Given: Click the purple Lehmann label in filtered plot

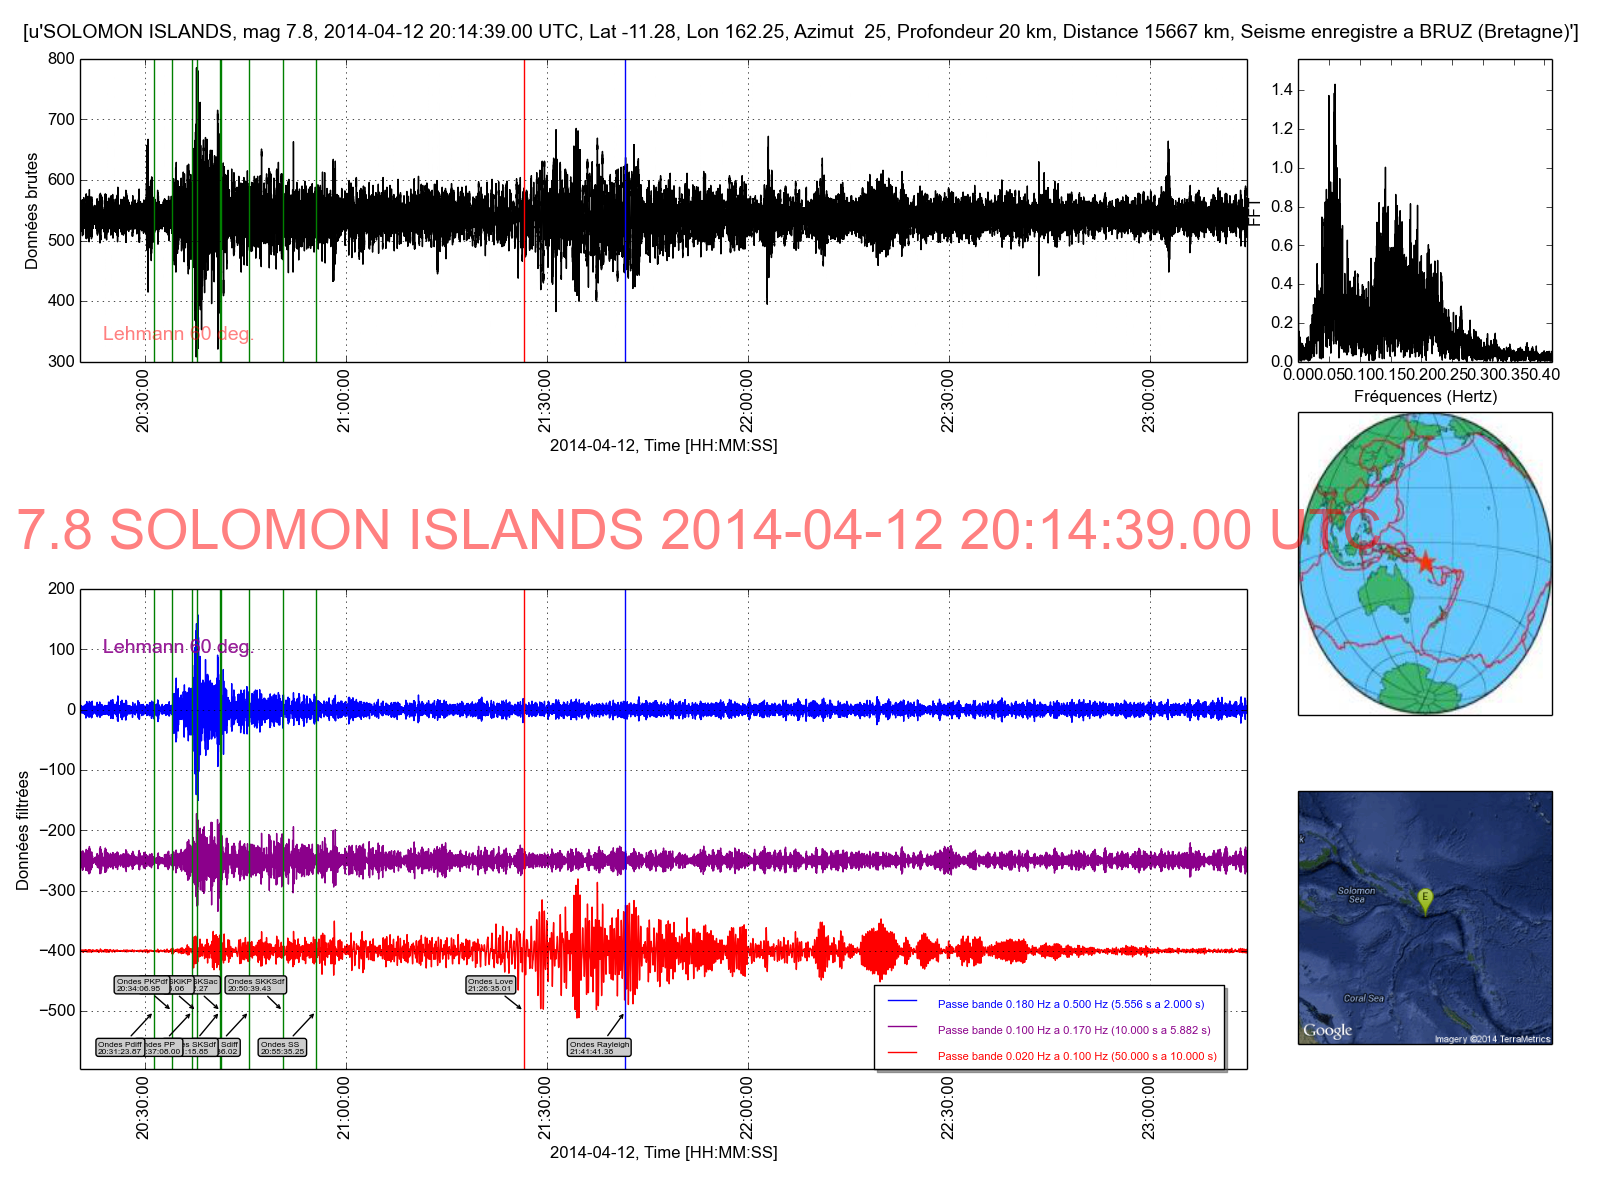Looking at the screenshot, I should coord(177,646).
